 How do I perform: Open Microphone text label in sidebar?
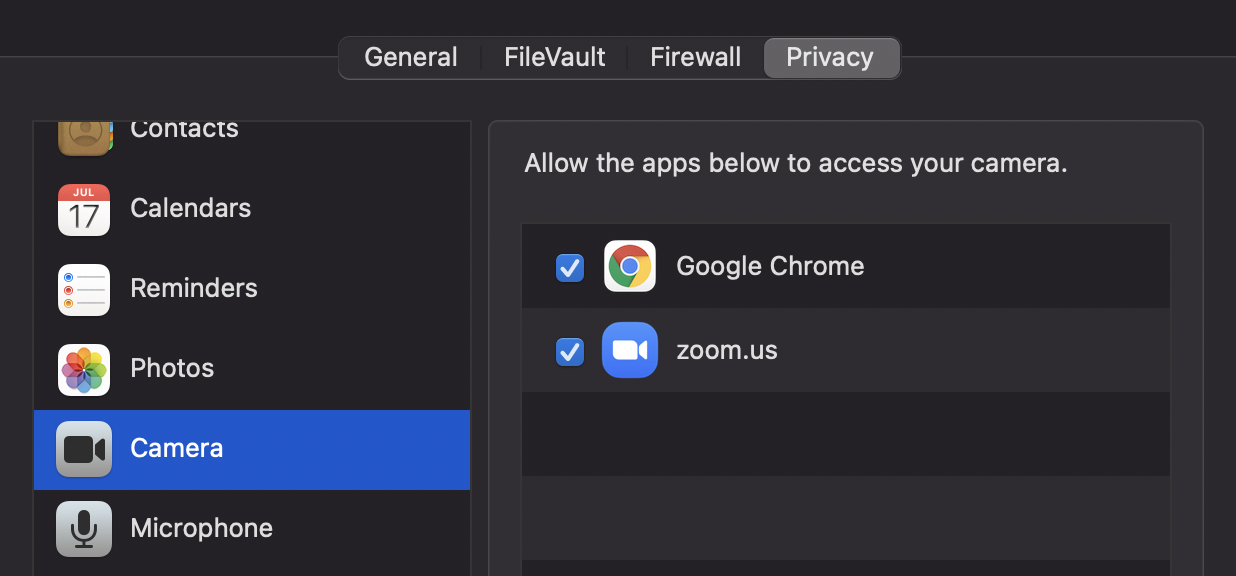coord(202,528)
